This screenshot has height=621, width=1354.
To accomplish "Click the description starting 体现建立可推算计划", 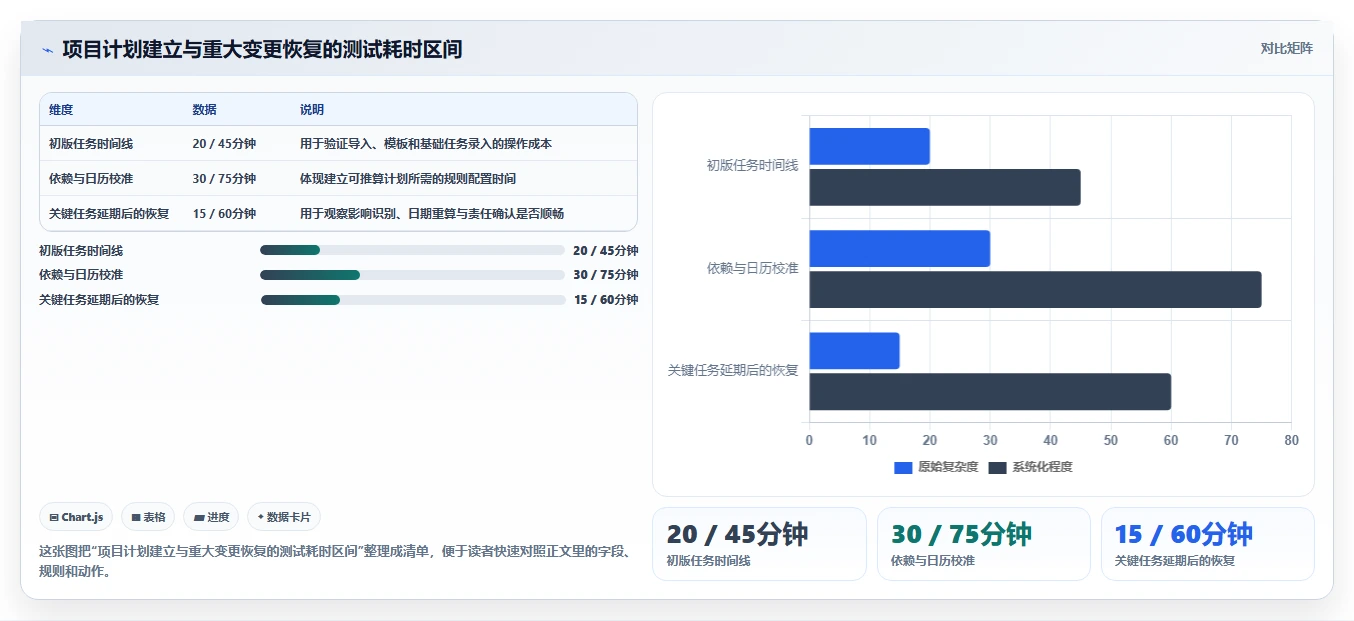I will pyautogui.click(x=408, y=179).
